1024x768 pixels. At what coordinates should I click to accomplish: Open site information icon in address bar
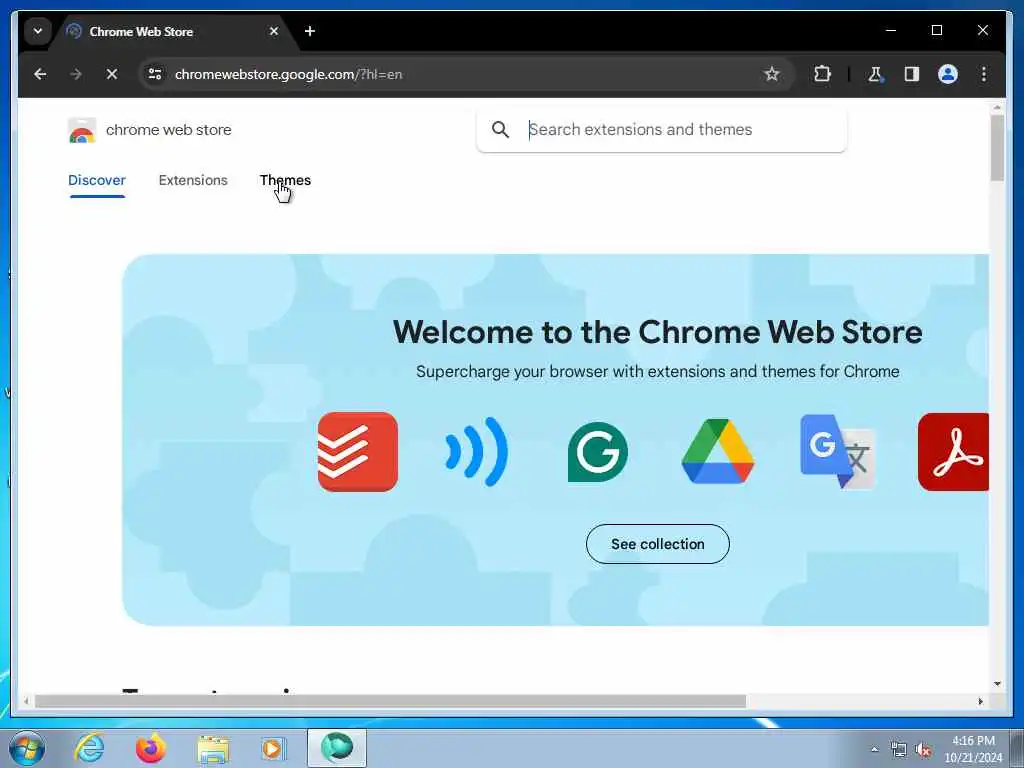(x=155, y=74)
